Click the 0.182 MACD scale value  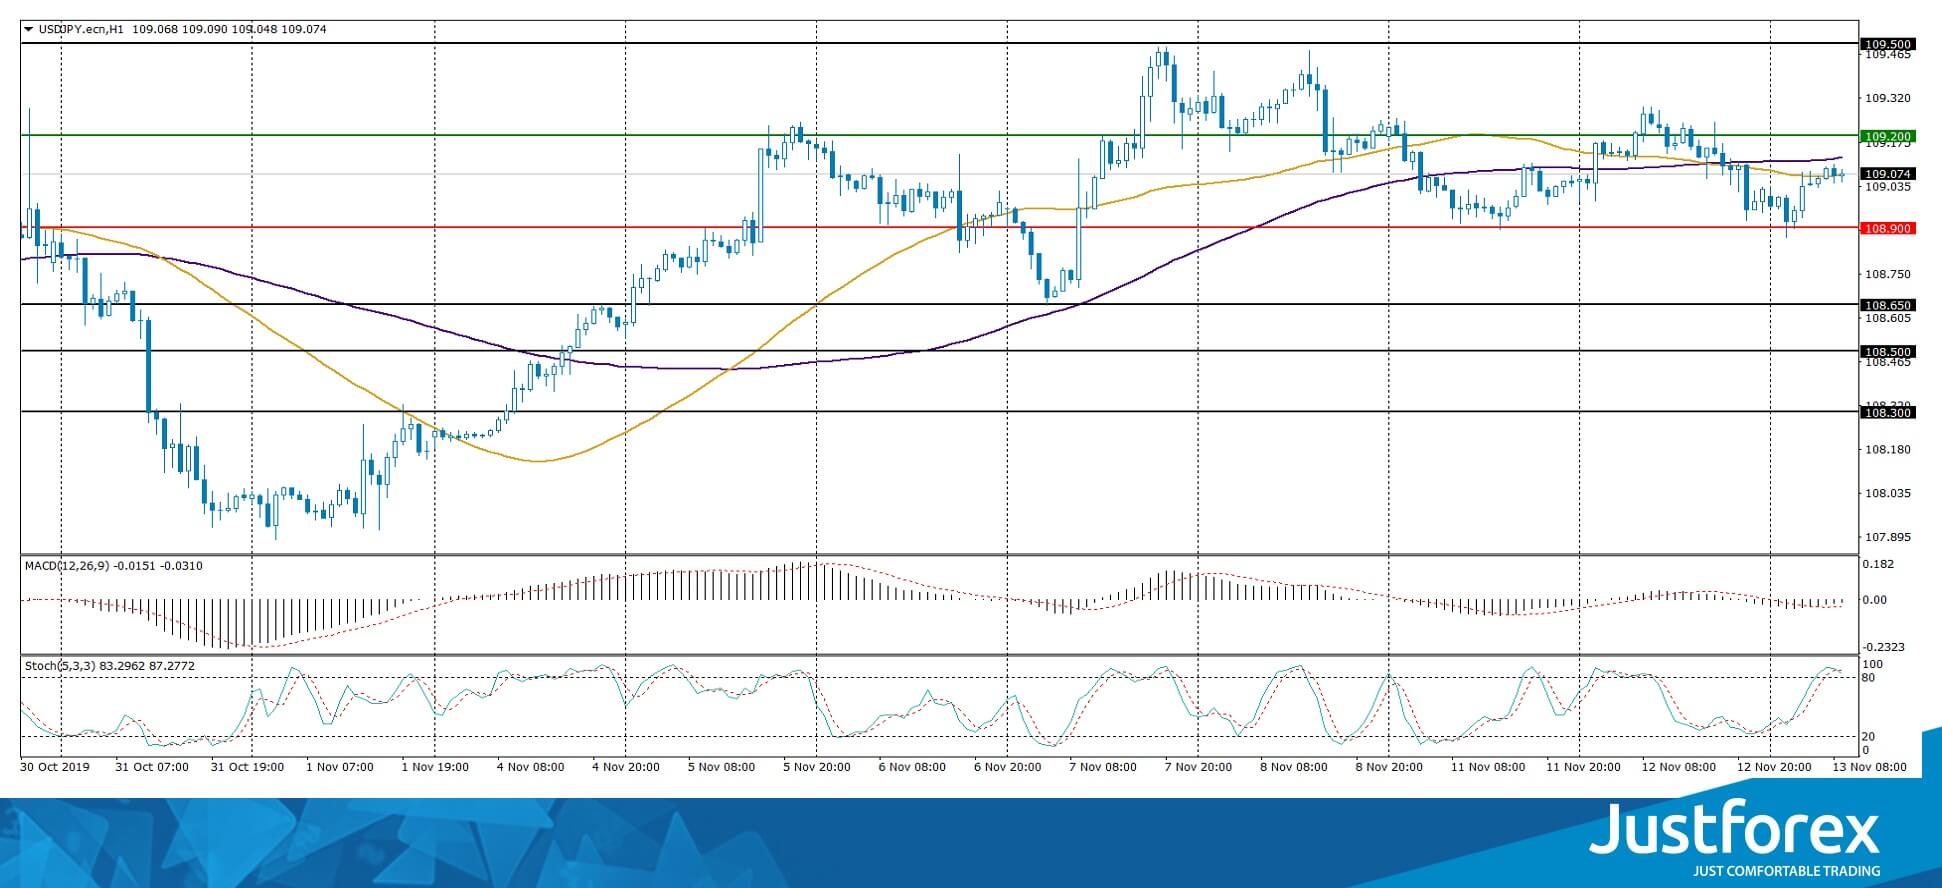pos(1879,565)
